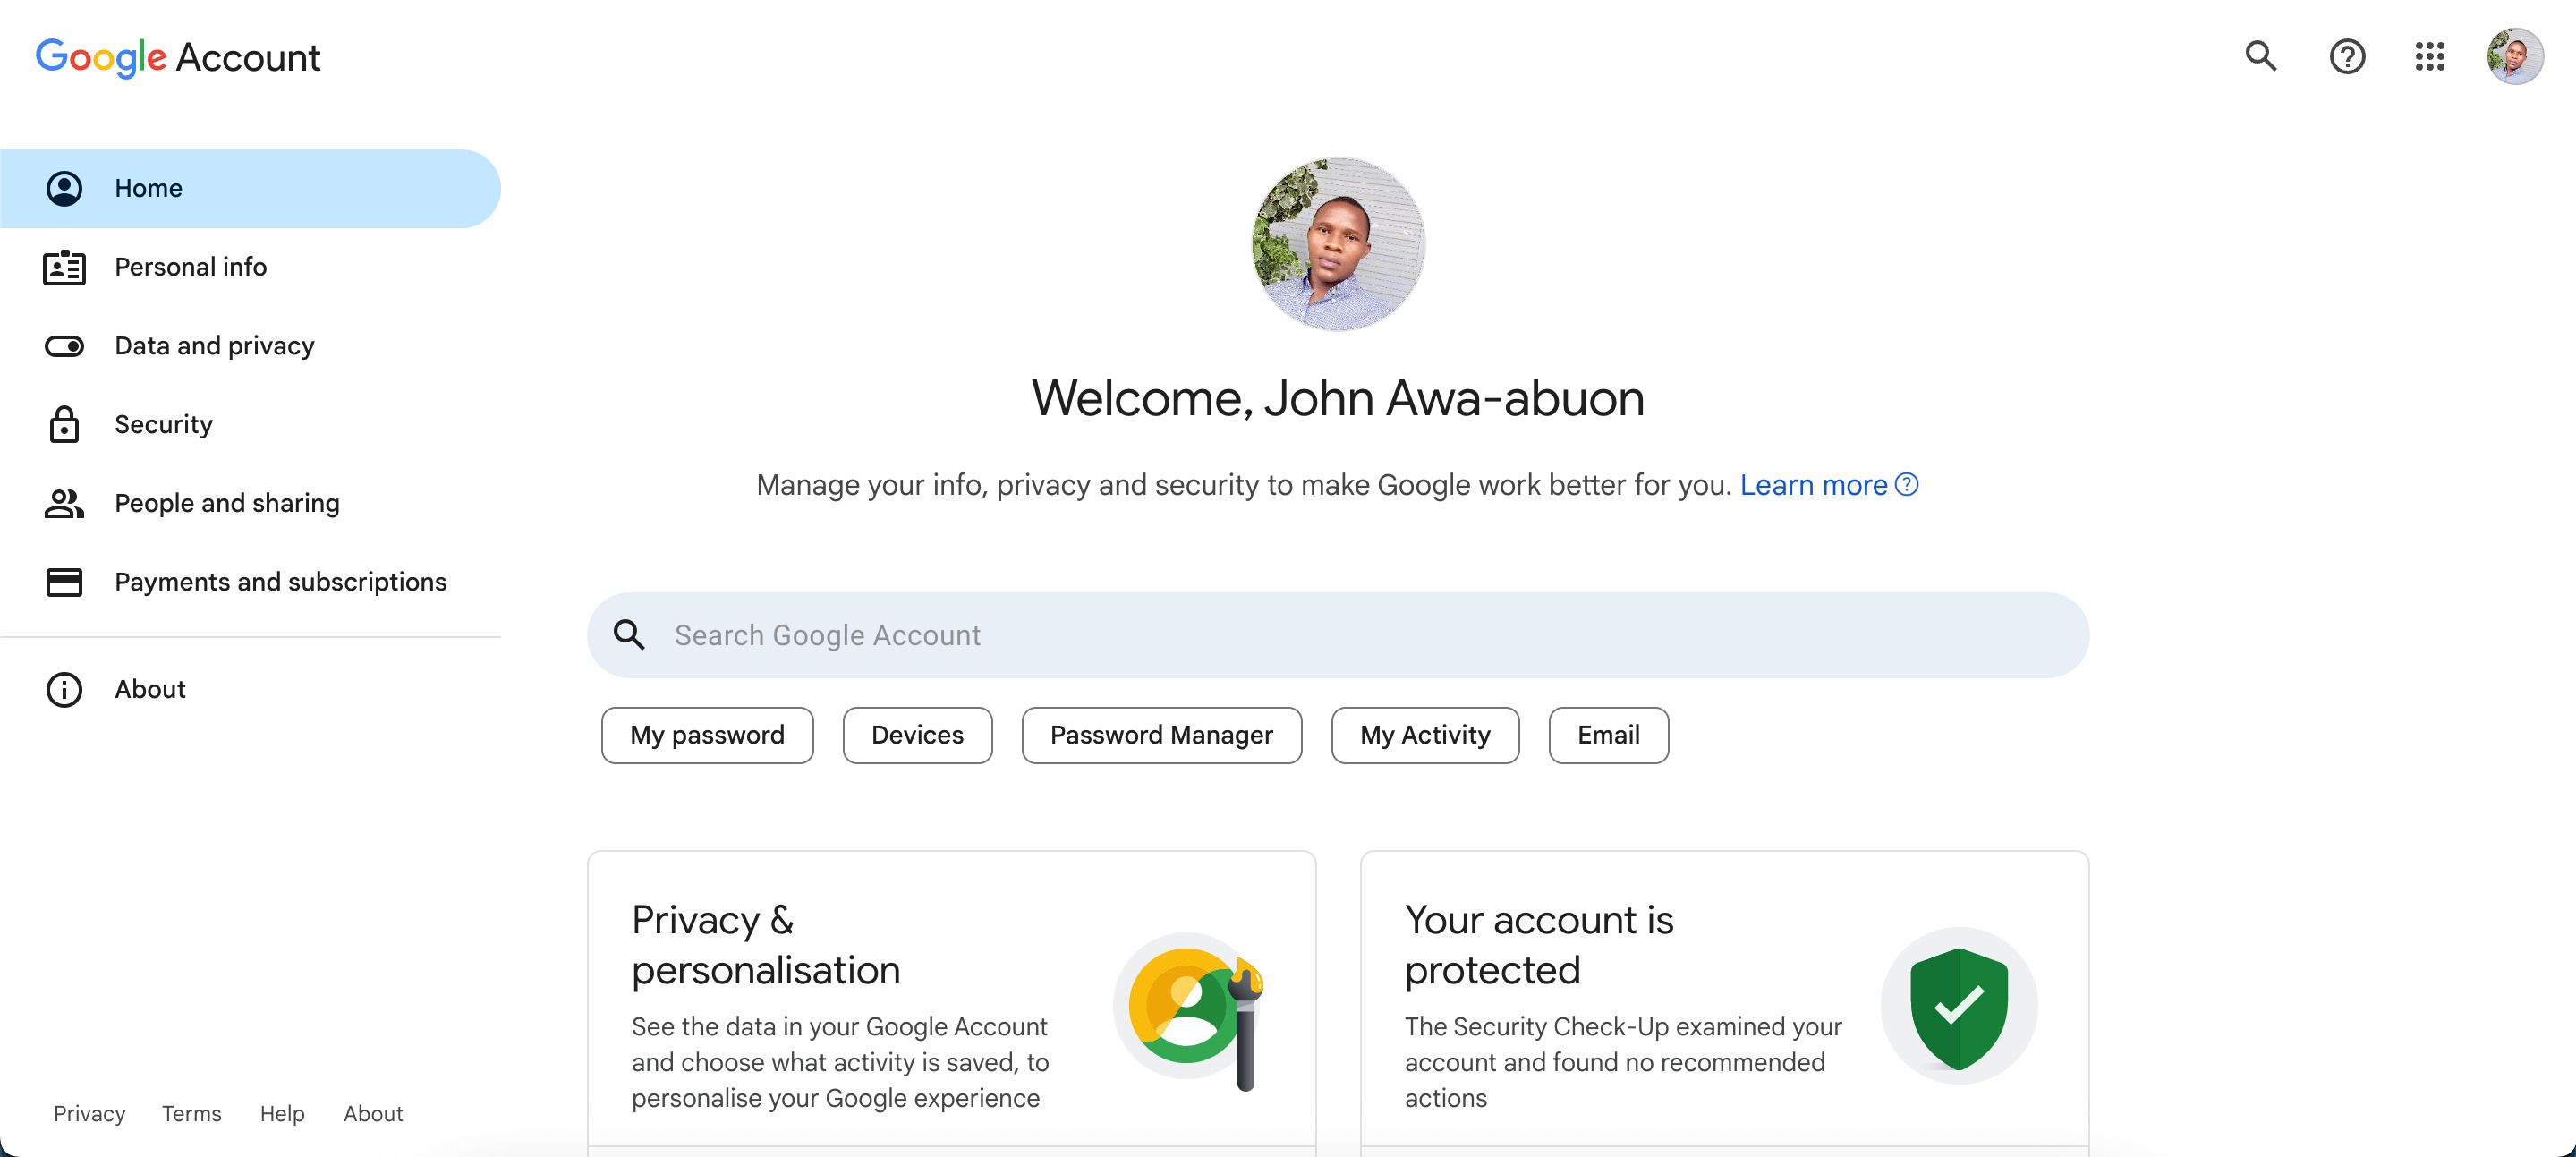Open the Google apps grid launcher

click(x=2429, y=56)
